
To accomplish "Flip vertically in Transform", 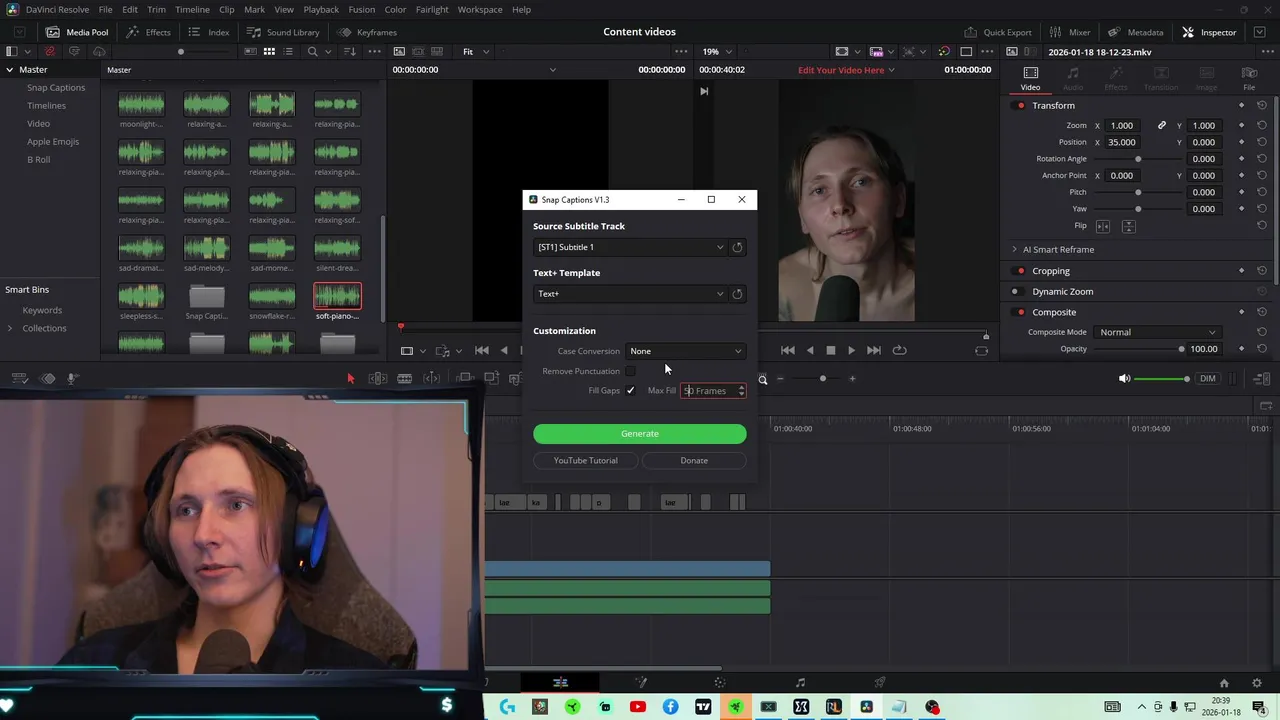I will (1128, 226).
